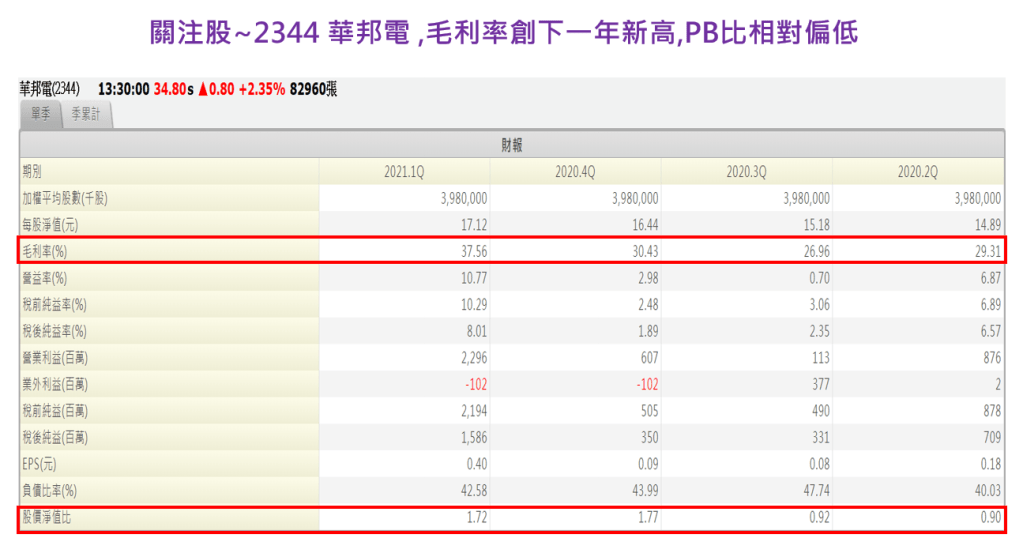The width and height of the screenshot is (1023, 557).
Task: Select the 2020.4Q column header
Action: (x=575, y=171)
